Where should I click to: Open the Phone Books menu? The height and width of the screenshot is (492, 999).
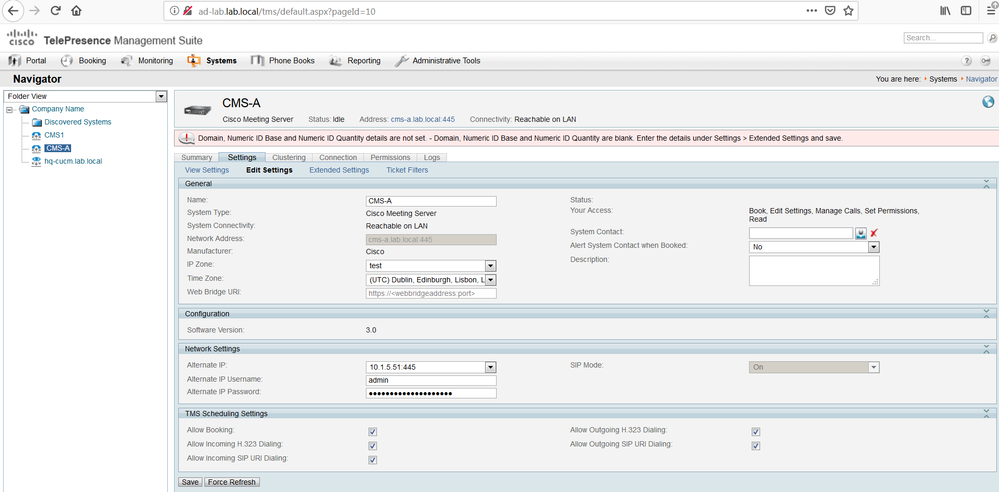coord(283,61)
